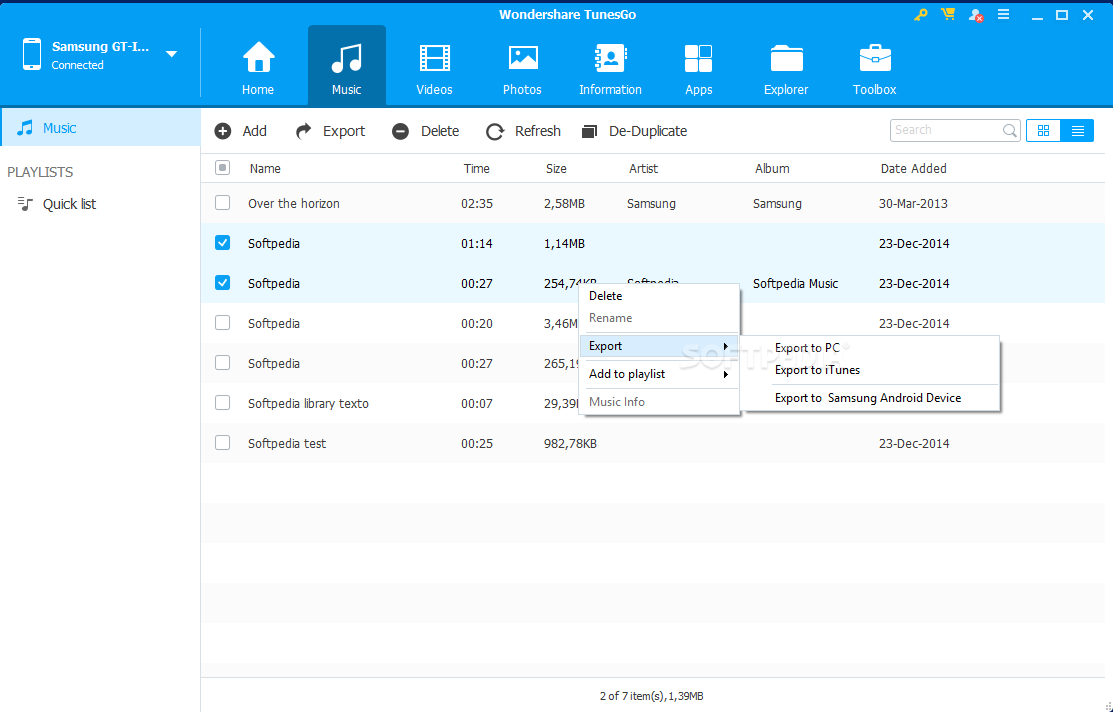Click the Softpedia Music album cell

(795, 284)
